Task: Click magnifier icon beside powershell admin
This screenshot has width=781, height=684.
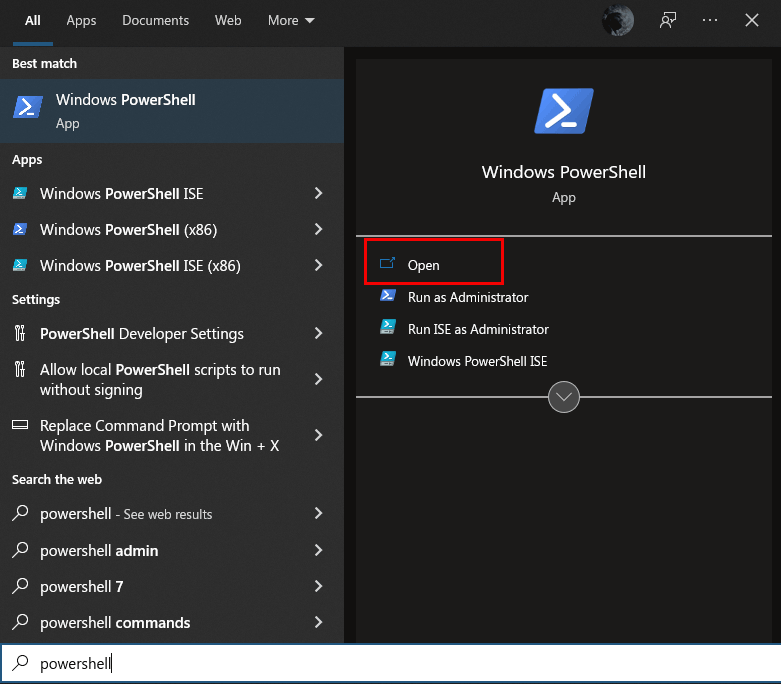Action: [20, 549]
